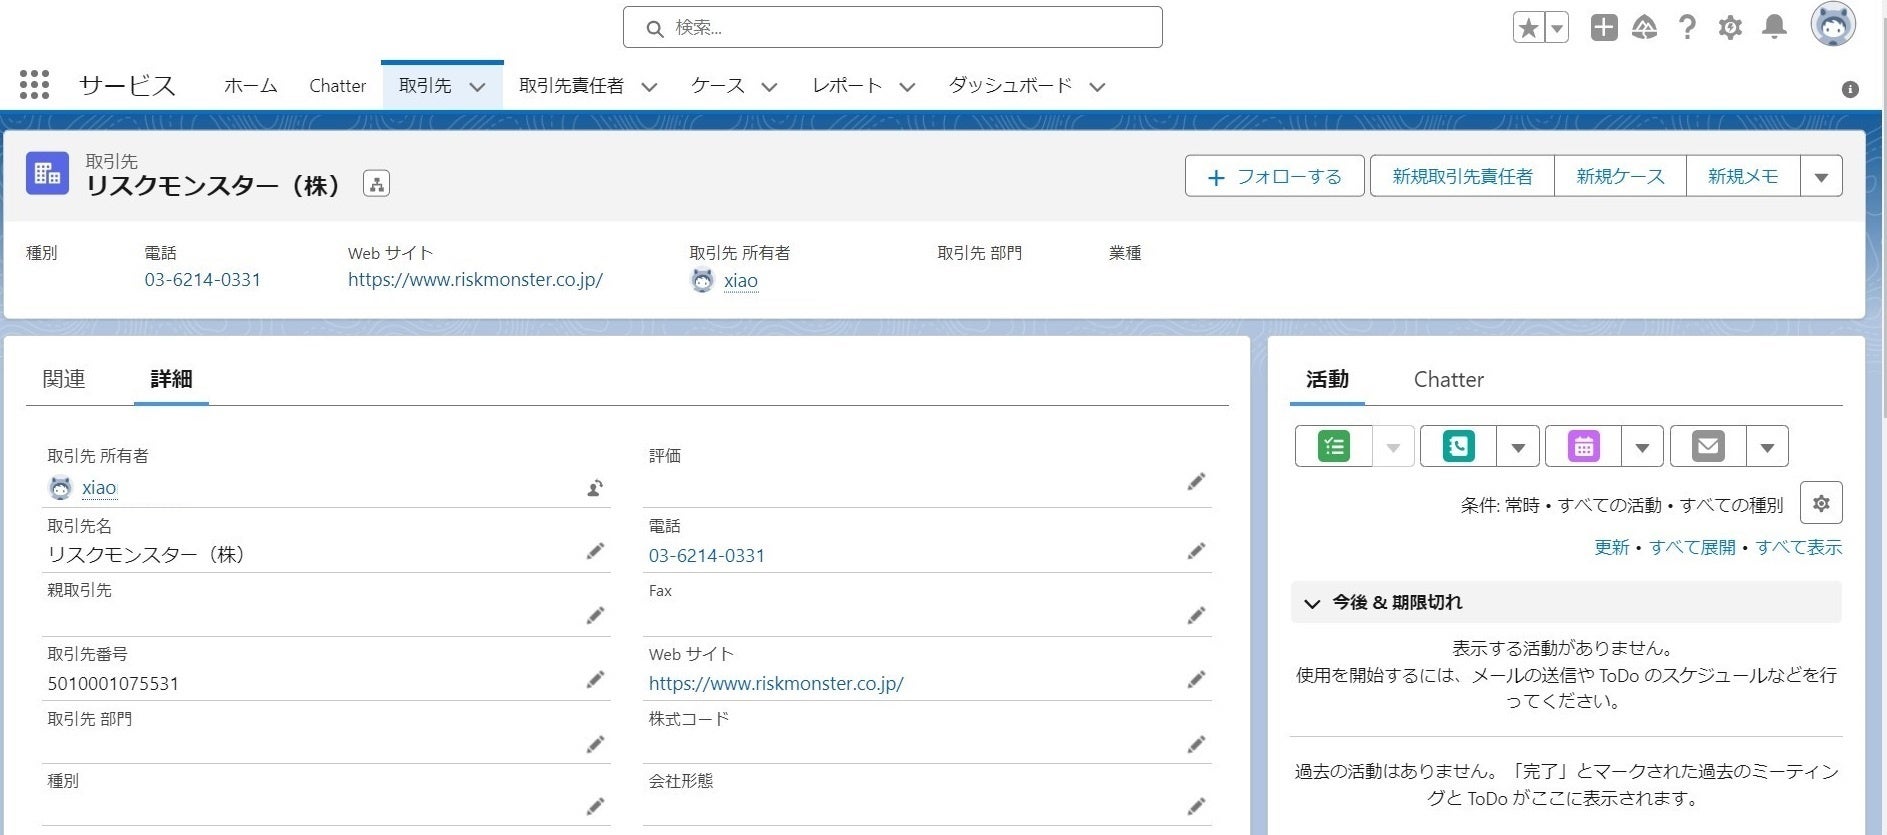Collapse the 今後 & 期限切れ section
The width and height of the screenshot is (1887, 835).
[1312, 603]
